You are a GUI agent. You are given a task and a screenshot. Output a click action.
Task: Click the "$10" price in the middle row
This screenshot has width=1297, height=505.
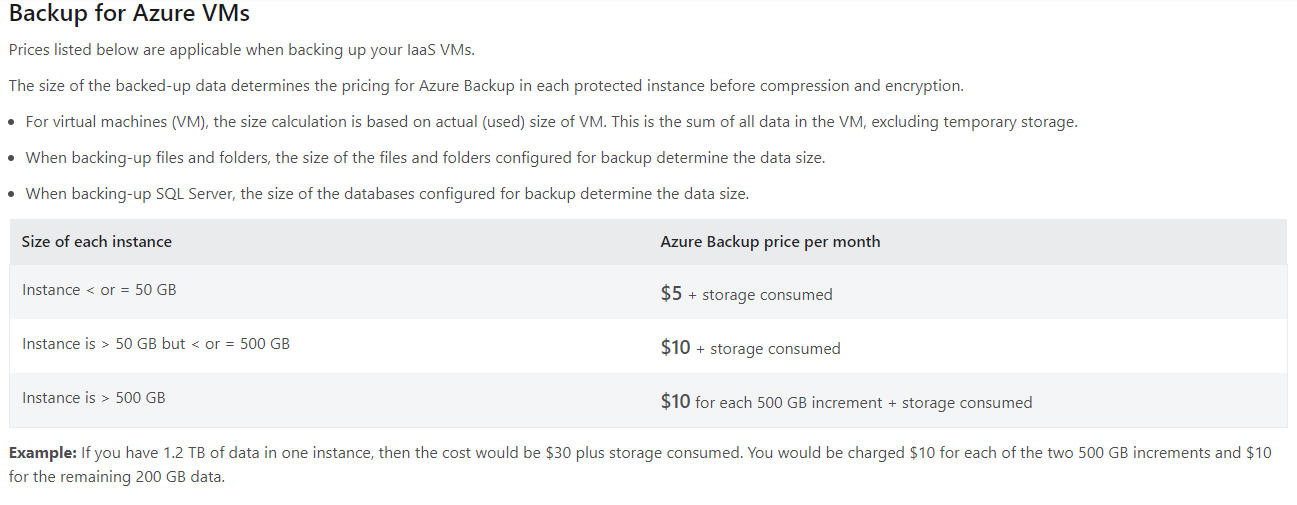click(675, 348)
